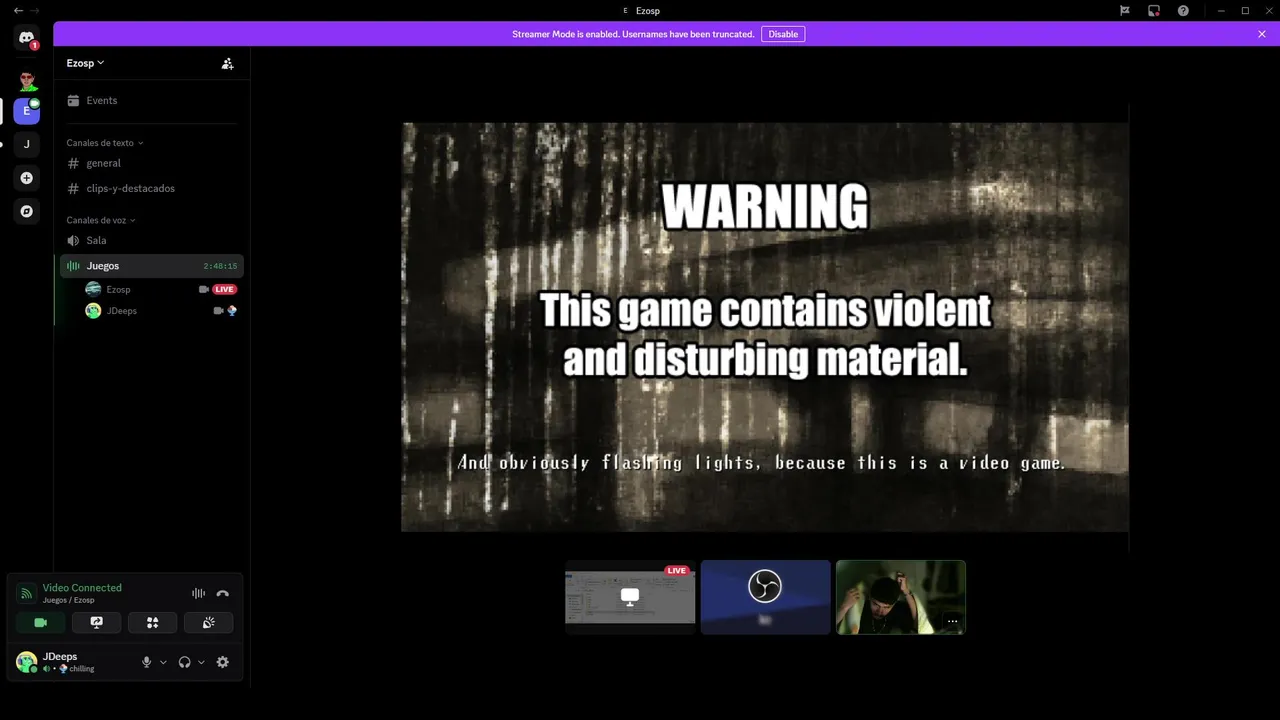The image size is (1280, 720).
Task: Switch to the J server icon
Action: pyautogui.click(x=27, y=144)
